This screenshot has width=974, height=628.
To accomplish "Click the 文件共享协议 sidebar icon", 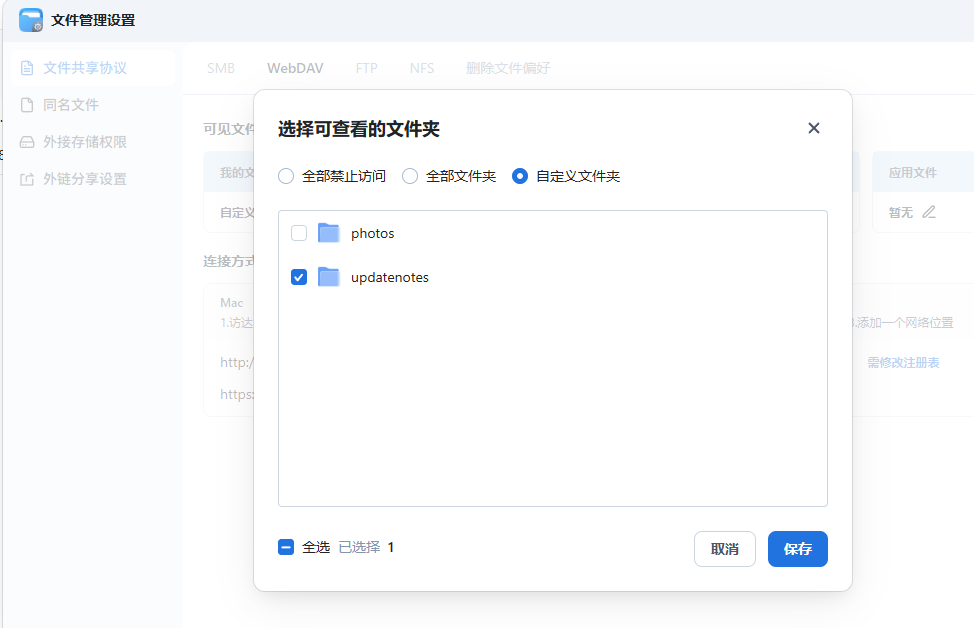I will [x=27, y=68].
